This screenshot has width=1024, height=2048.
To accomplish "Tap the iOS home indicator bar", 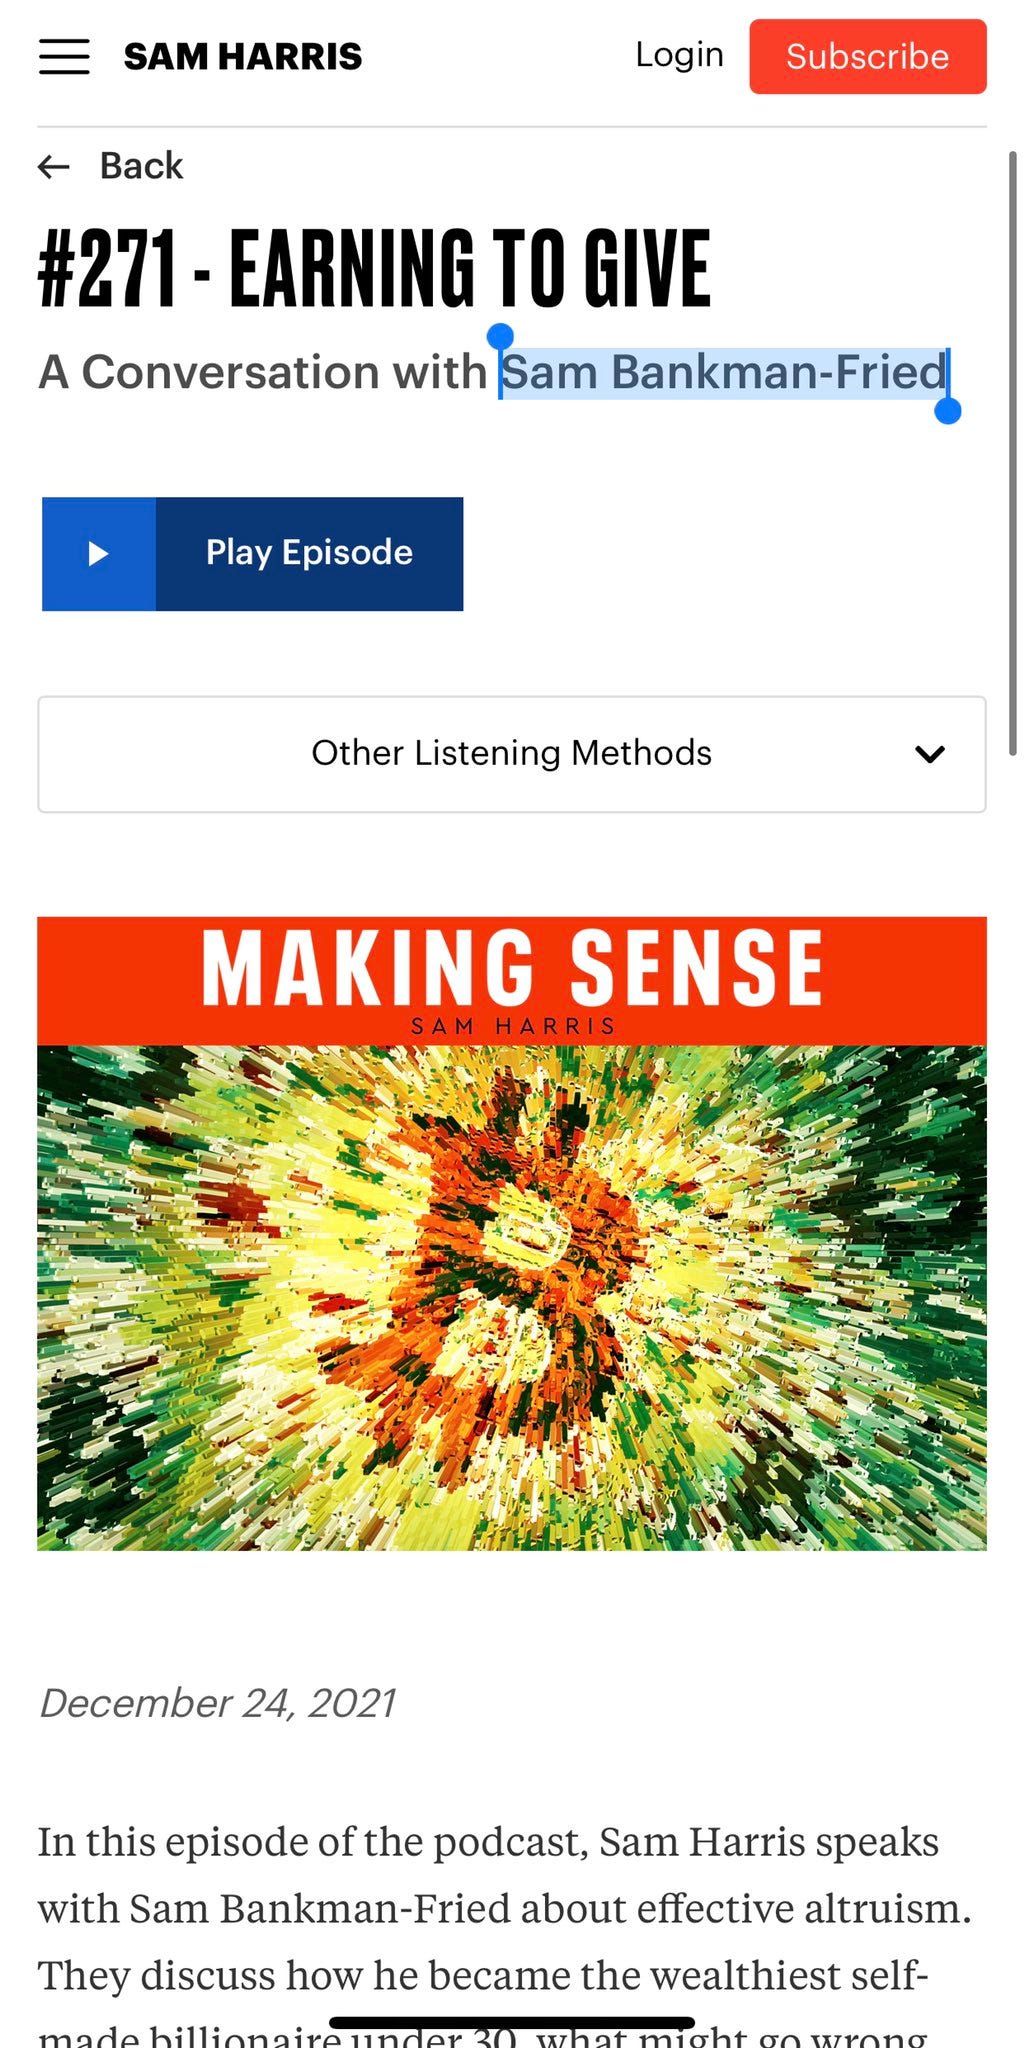I will 512,2023.
